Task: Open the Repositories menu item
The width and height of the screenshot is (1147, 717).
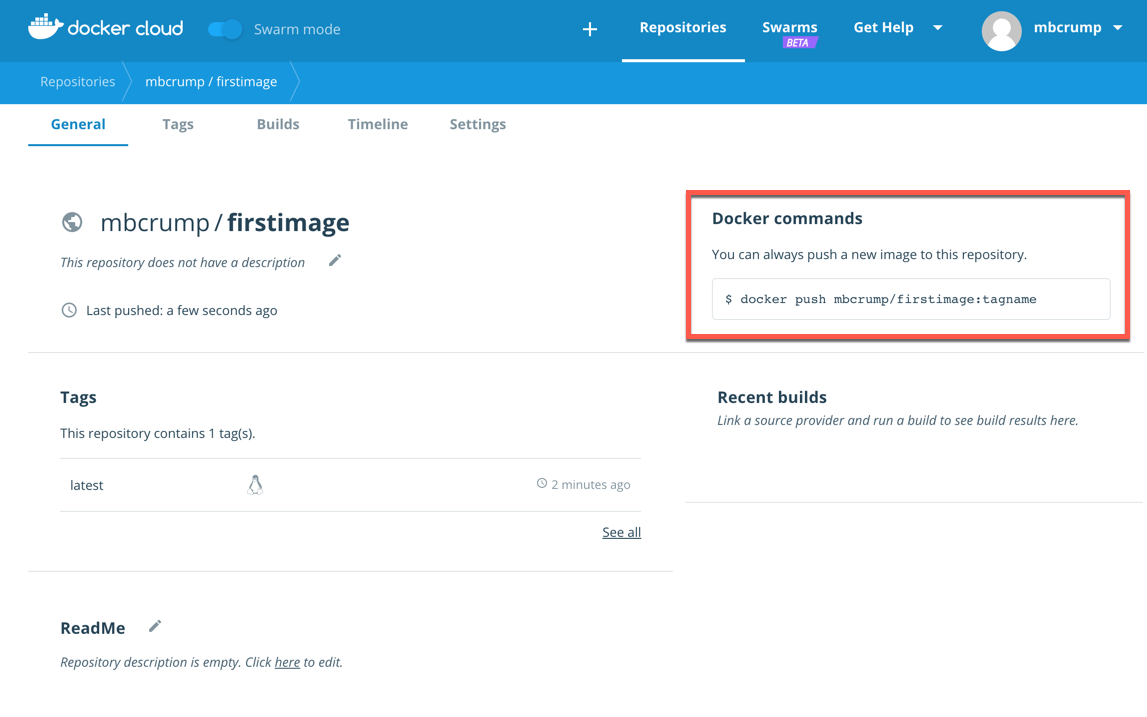Action: [683, 28]
